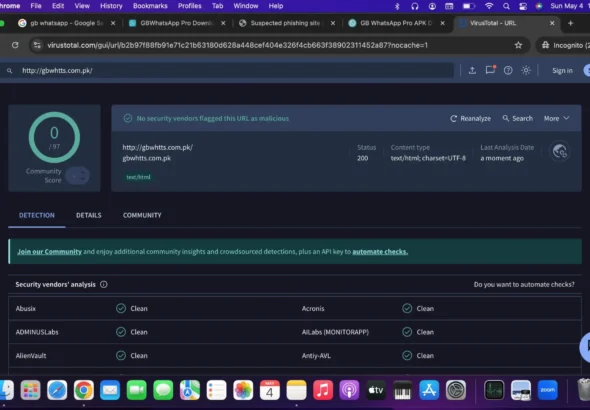Open the Bookmarks menu
Viewport: 590px width, 410px height.
coord(150,6)
